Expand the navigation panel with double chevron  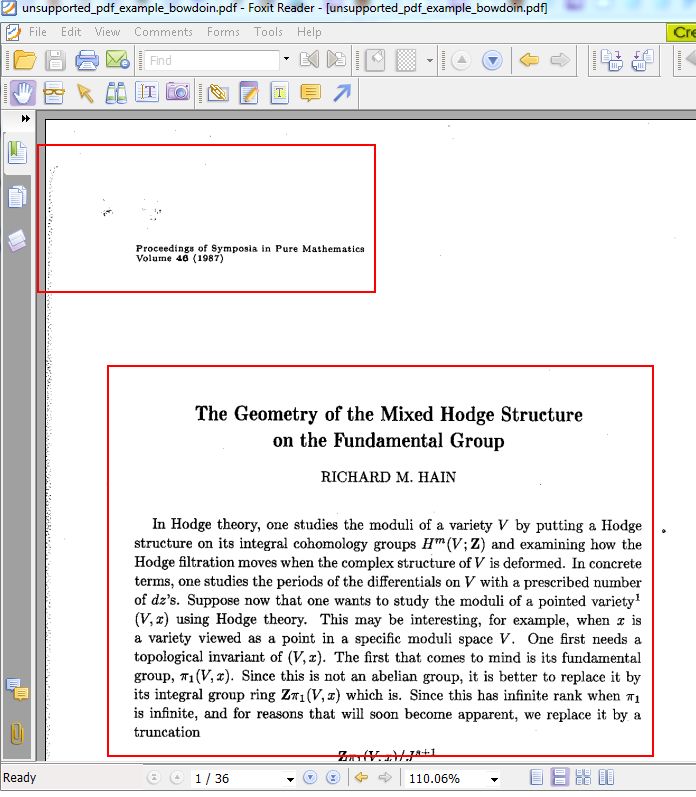(25, 118)
